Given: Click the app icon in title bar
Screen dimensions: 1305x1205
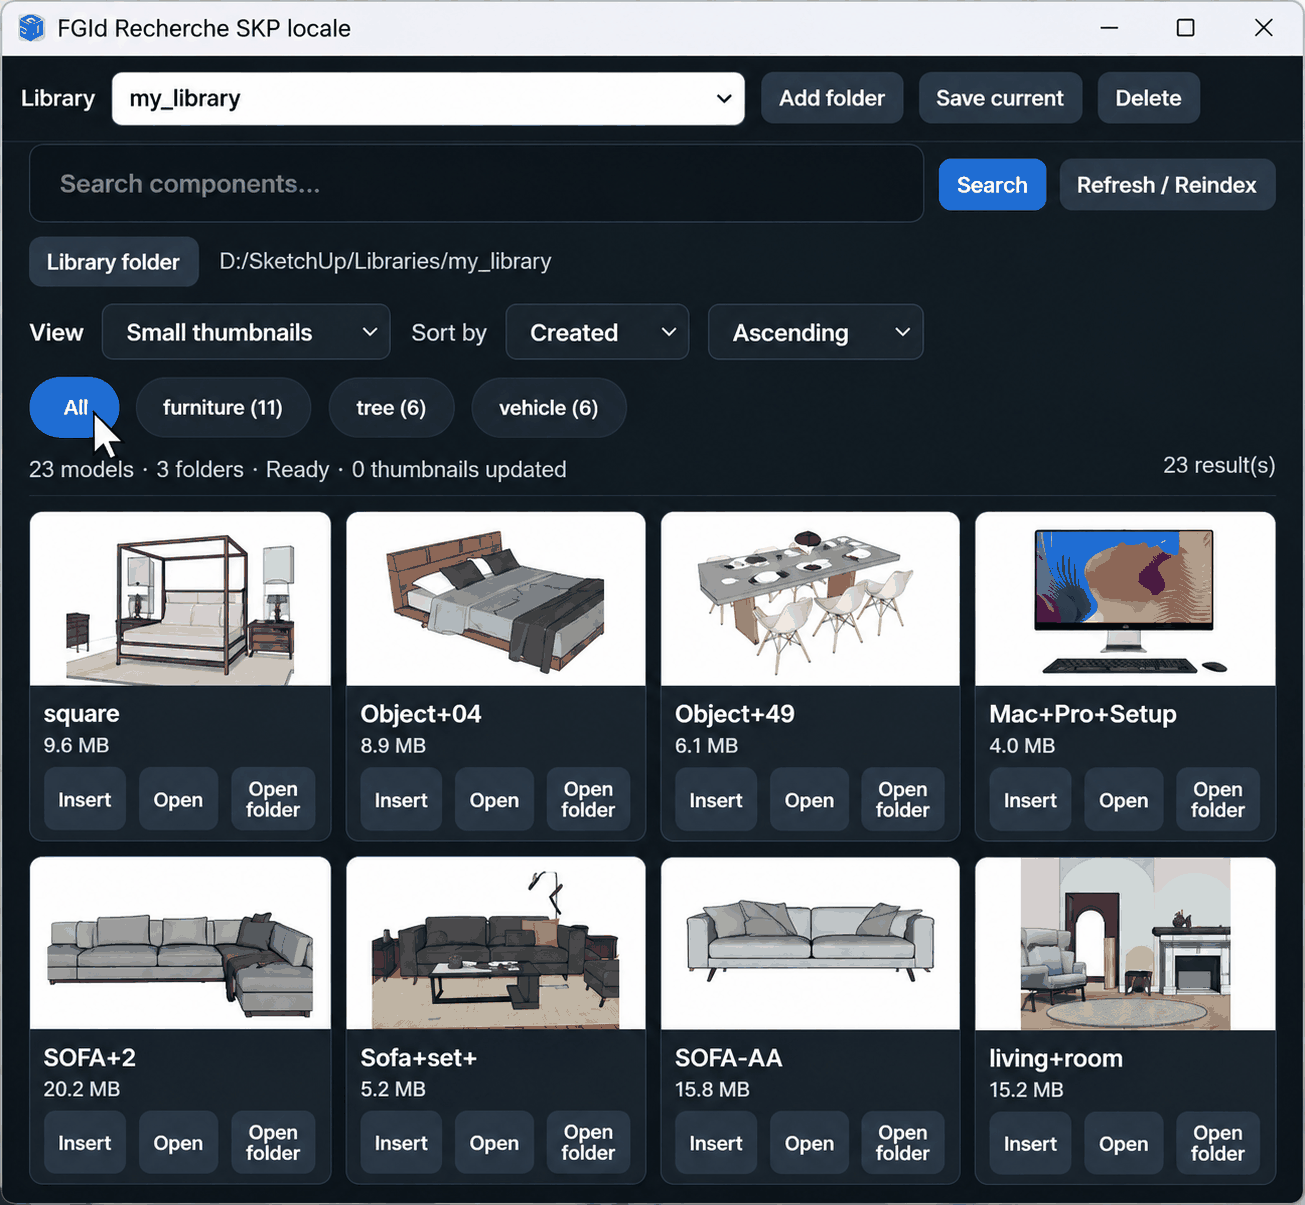Looking at the screenshot, I should click(x=32, y=28).
